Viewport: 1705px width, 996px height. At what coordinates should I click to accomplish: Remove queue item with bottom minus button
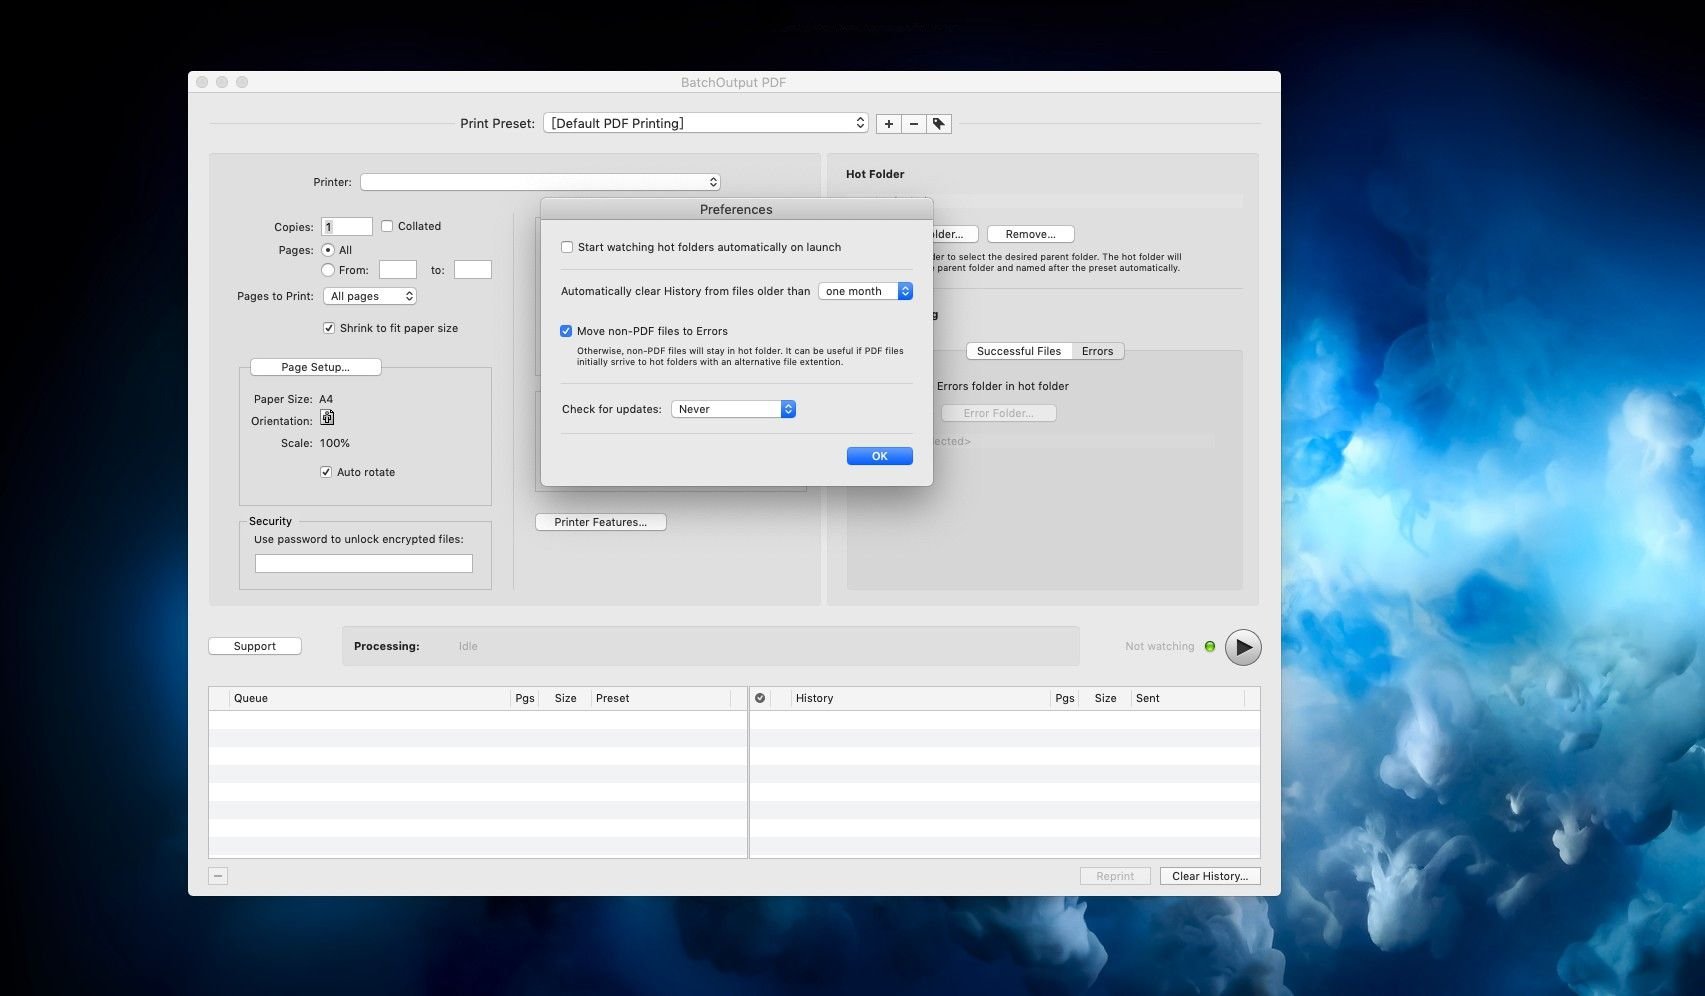218,876
